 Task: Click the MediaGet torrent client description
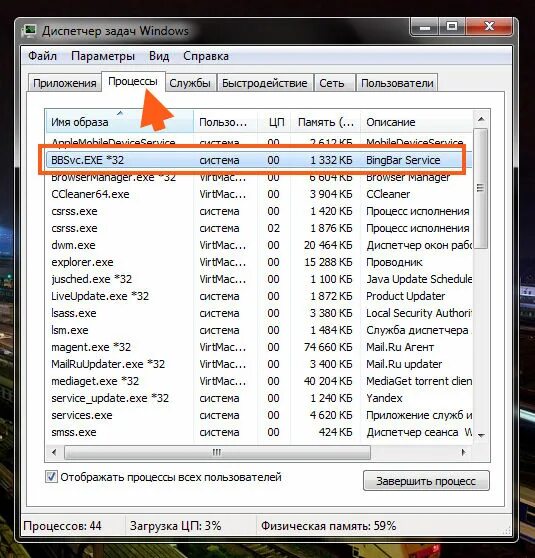coord(419,381)
